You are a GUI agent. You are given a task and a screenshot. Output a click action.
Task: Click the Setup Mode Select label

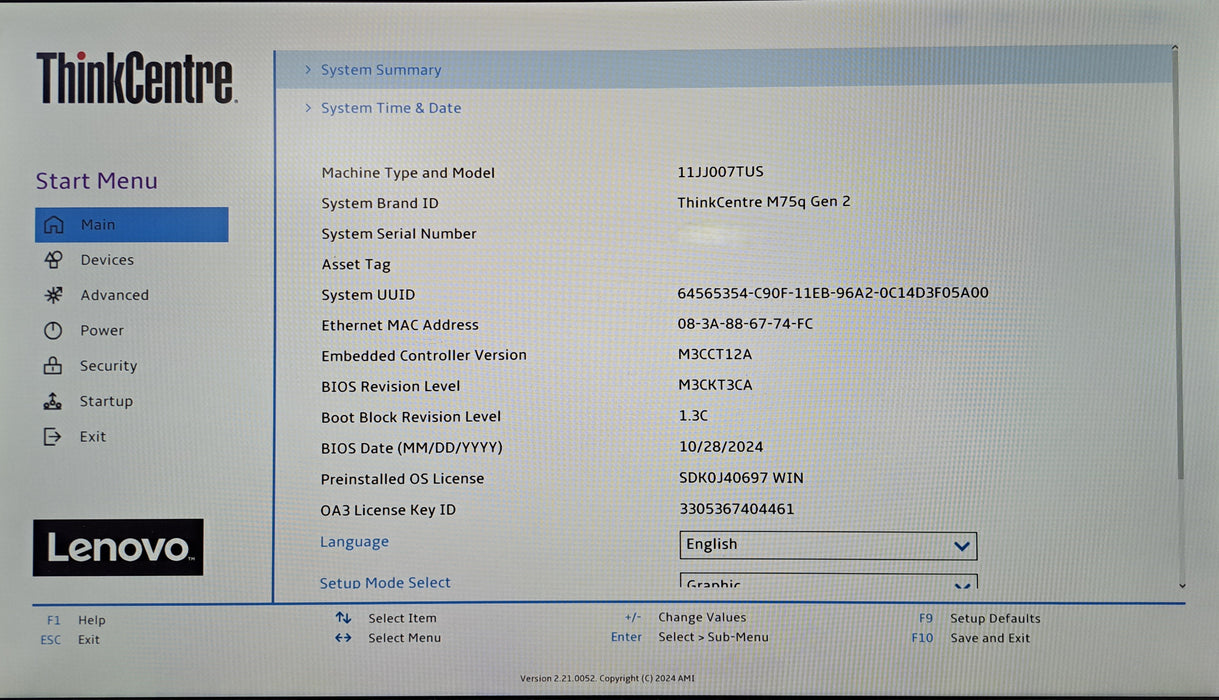click(x=385, y=583)
